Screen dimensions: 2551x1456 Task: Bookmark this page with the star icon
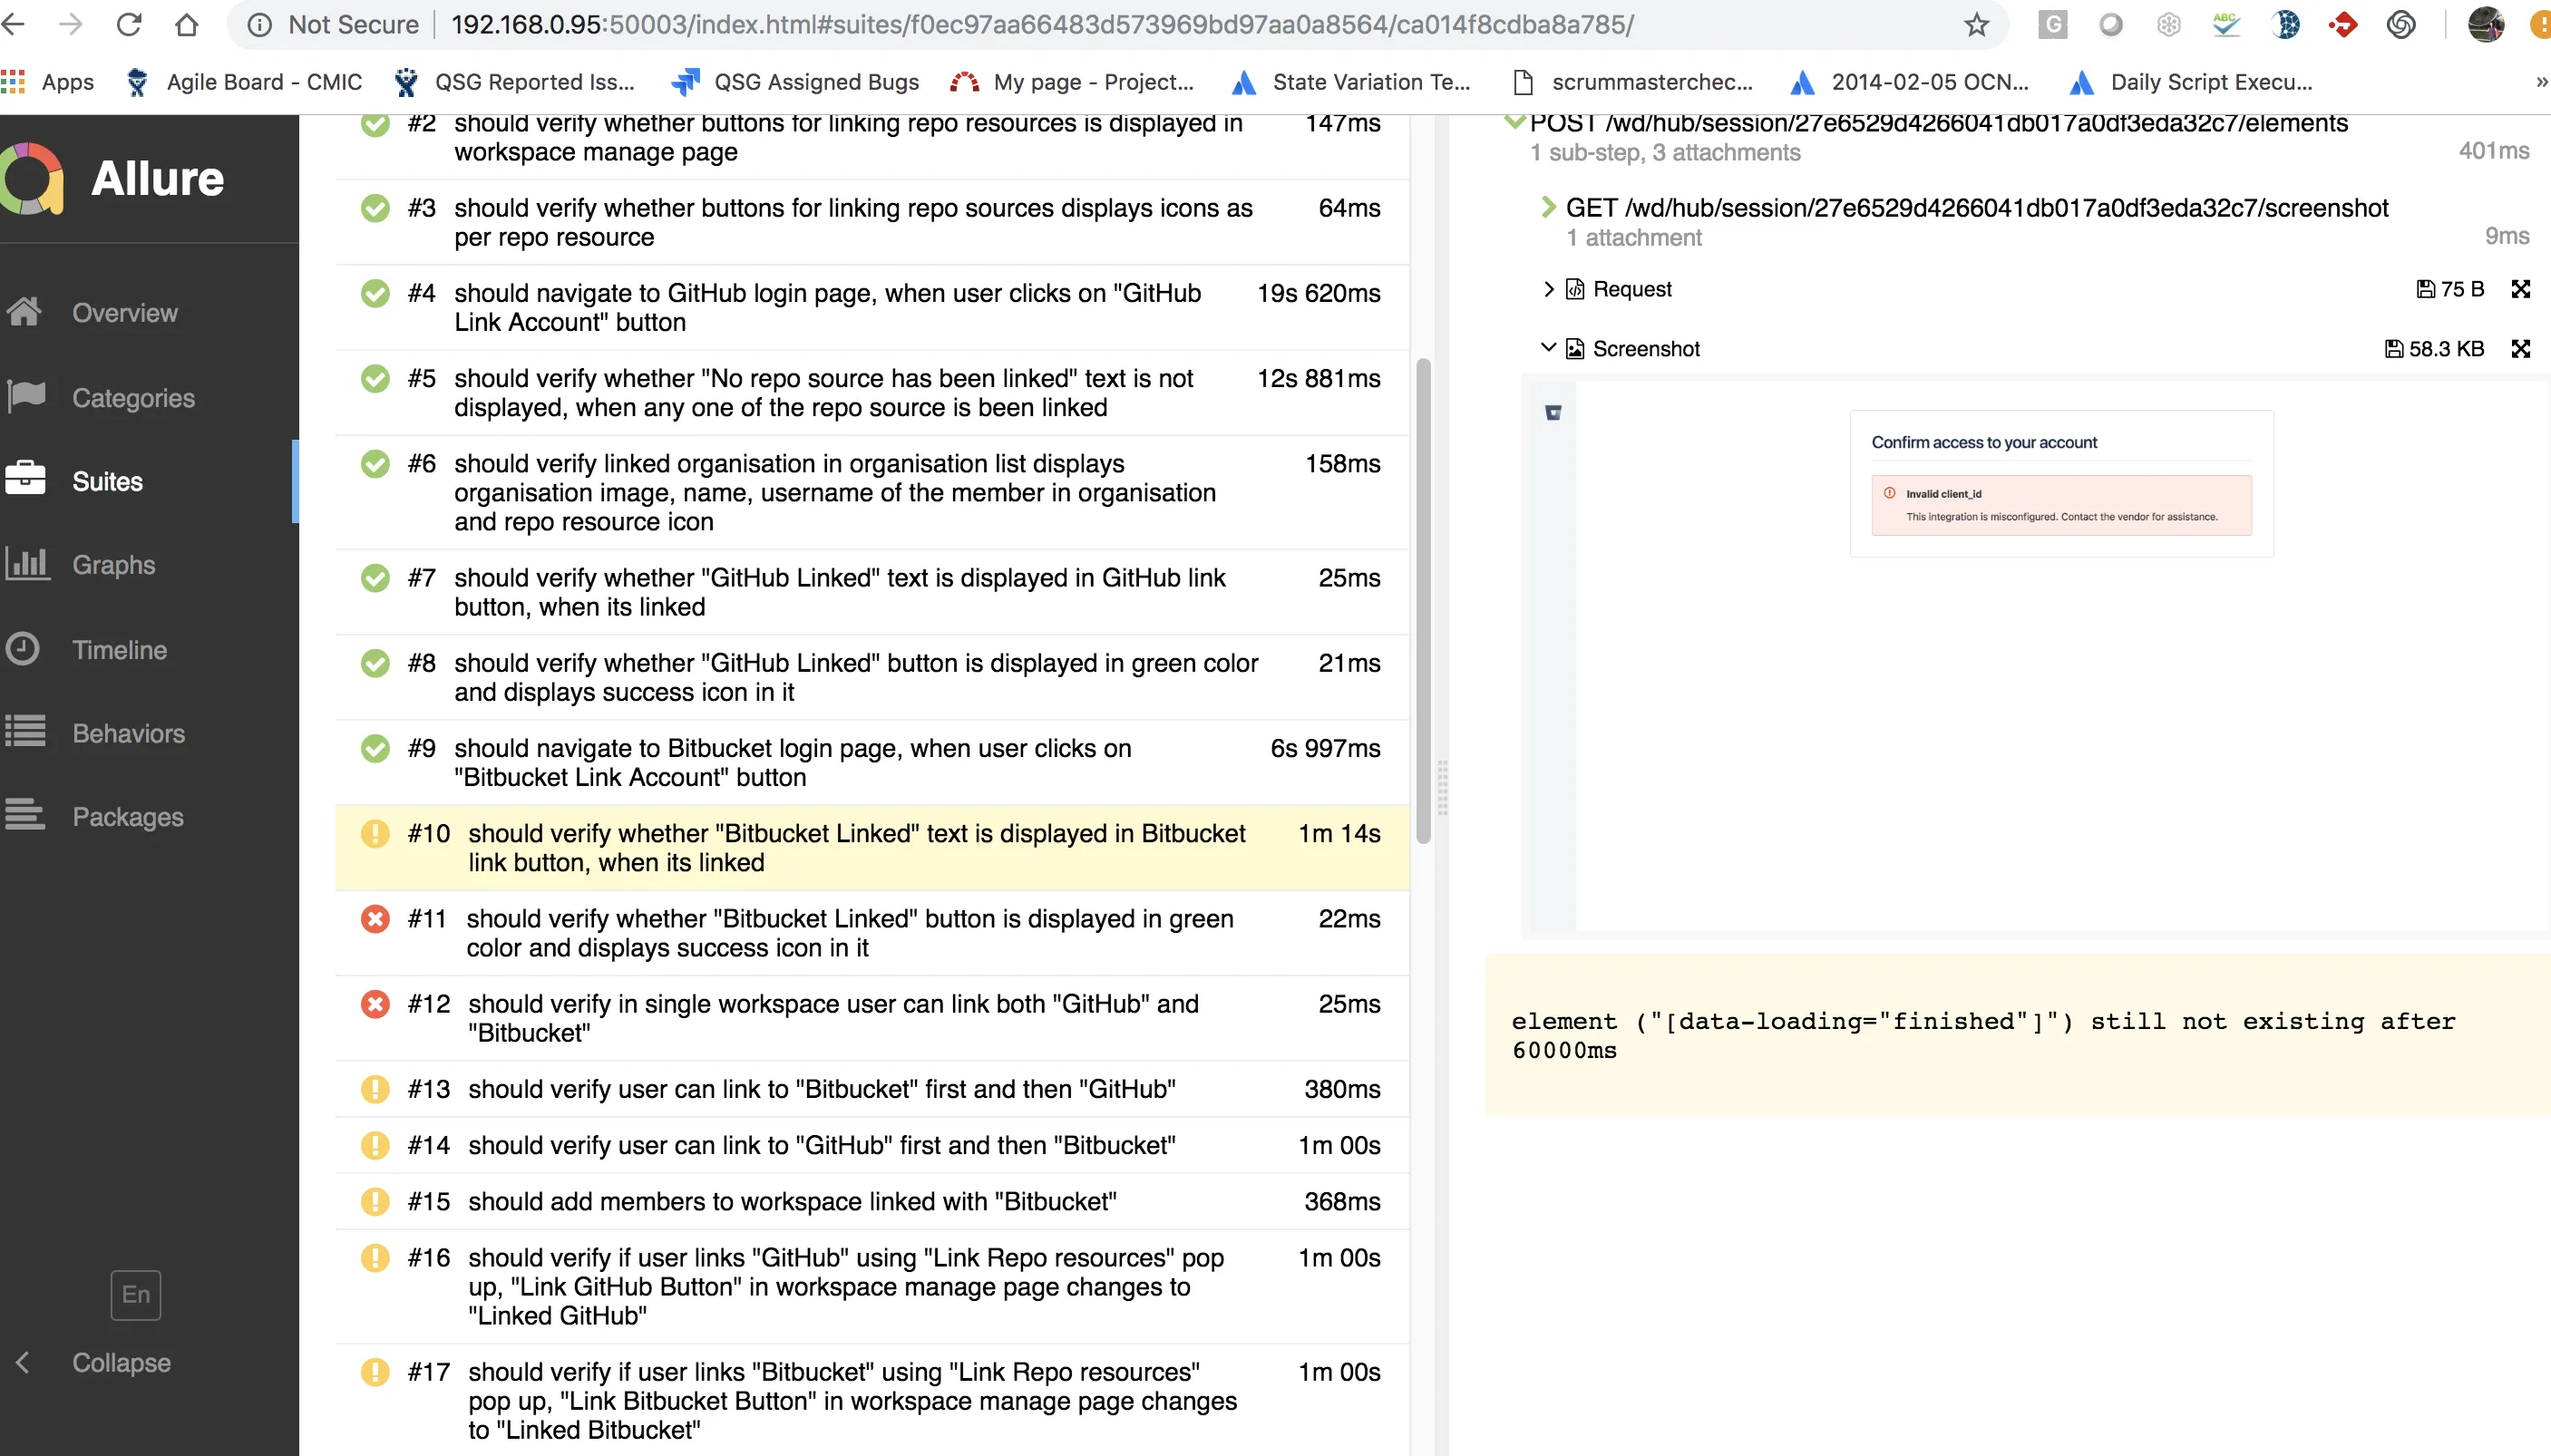click(x=1976, y=25)
